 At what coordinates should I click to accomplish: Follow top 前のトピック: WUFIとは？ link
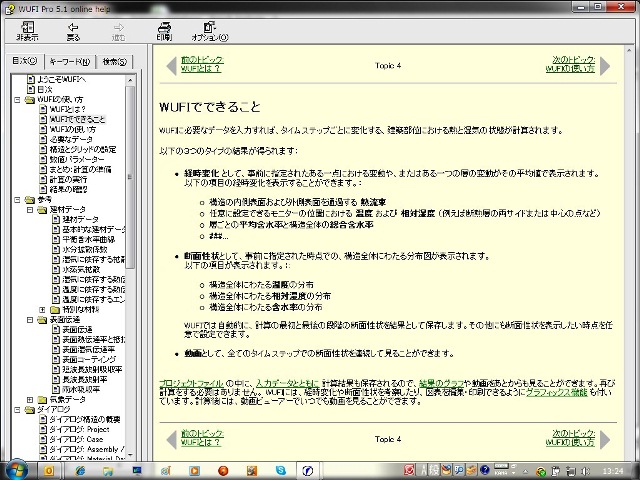pyautogui.click(x=202, y=64)
